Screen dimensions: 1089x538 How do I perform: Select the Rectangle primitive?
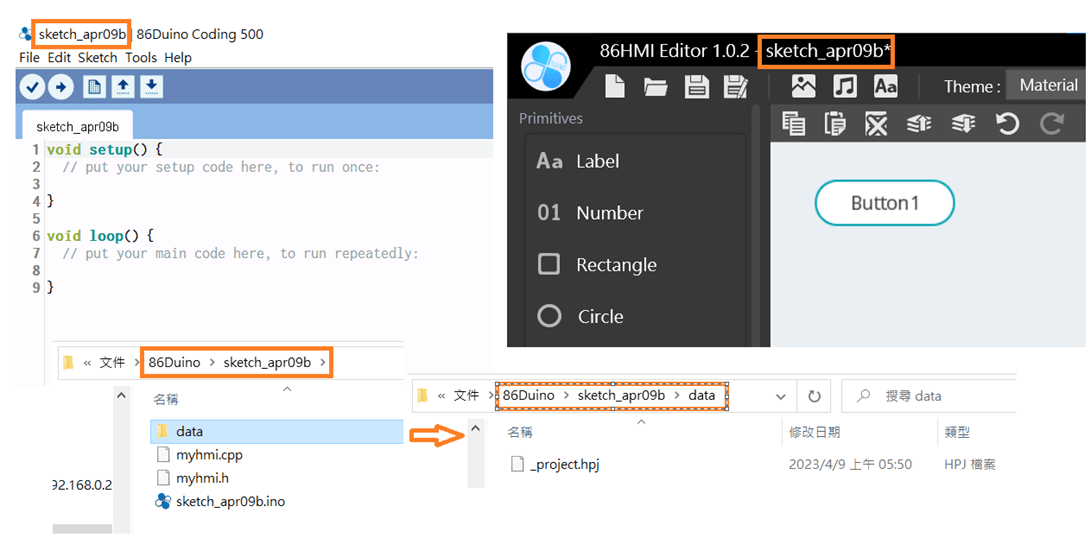(x=615, y=265)
